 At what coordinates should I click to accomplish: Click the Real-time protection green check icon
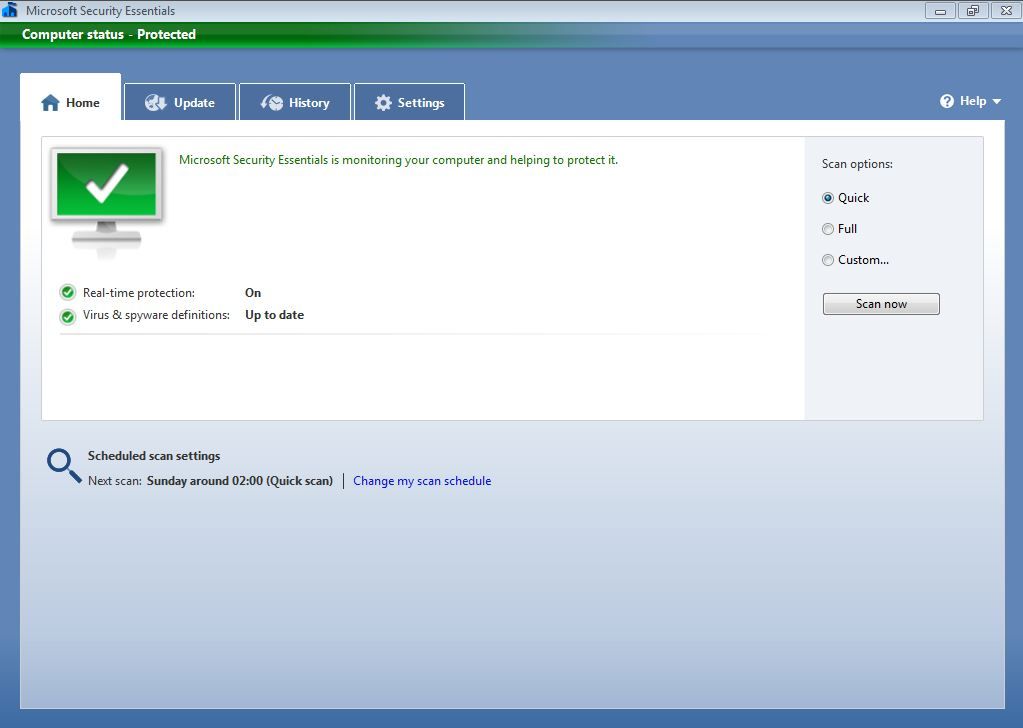click(x=67, y=292)
